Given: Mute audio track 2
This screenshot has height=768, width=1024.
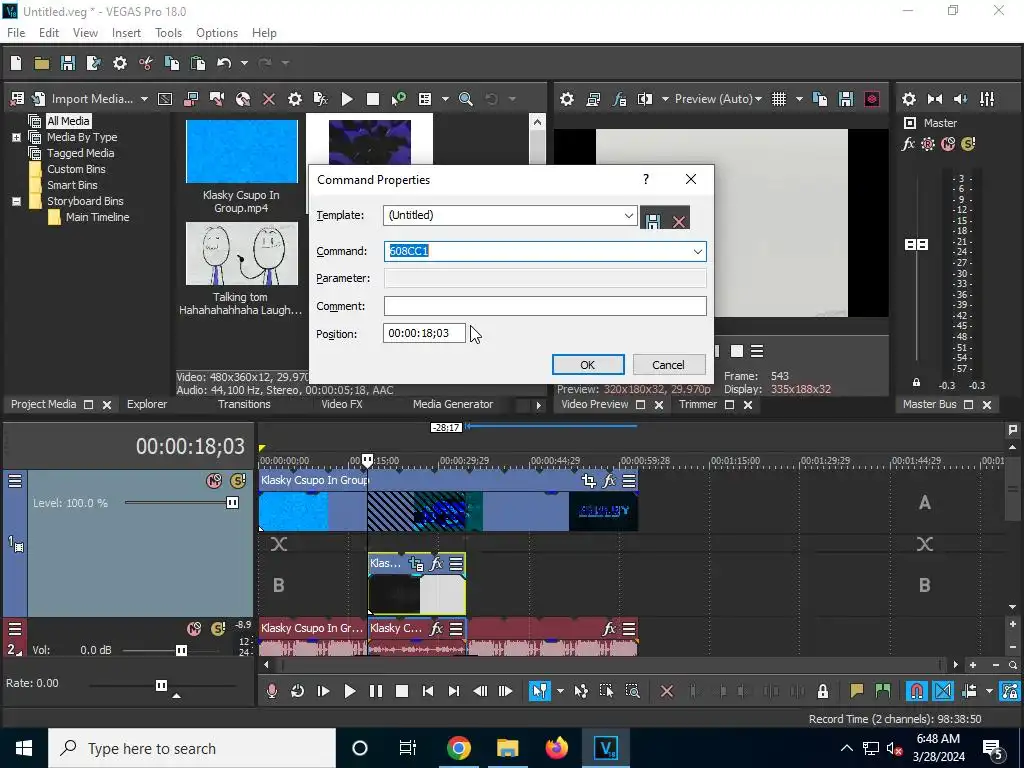Looking at the screenshot, I should (x=194, y=628).
